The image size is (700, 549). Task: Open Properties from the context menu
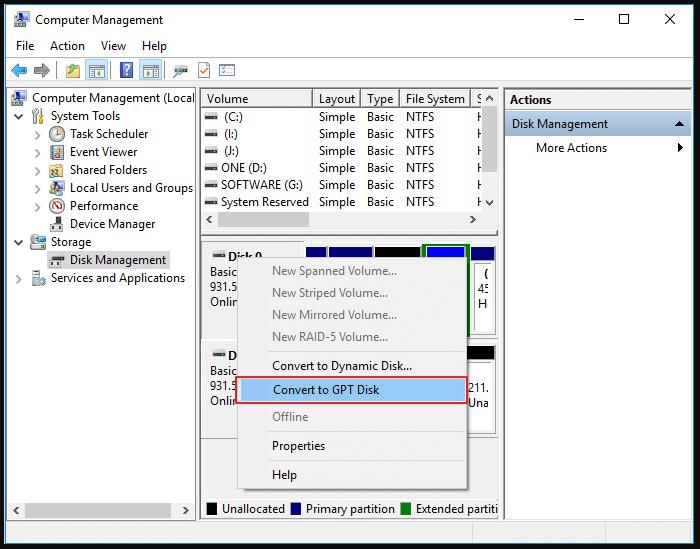tap(298, 446)
